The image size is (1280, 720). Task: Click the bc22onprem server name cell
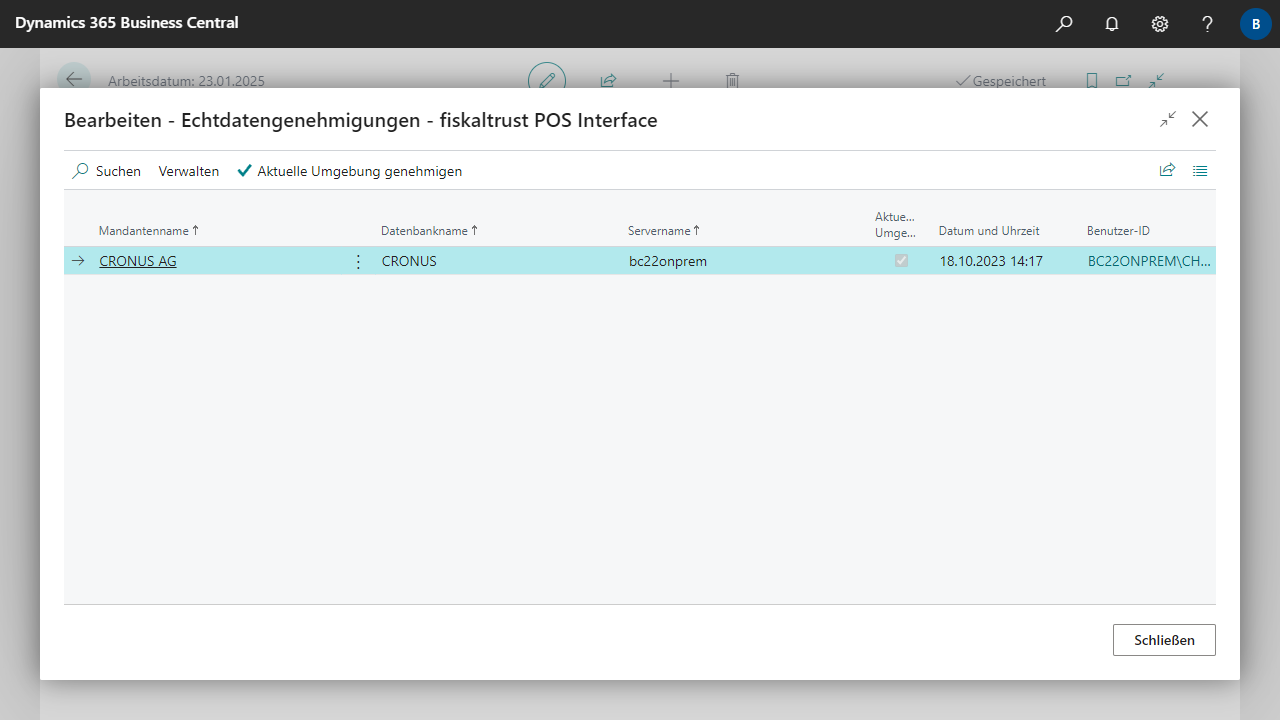(x=668, y=261)
